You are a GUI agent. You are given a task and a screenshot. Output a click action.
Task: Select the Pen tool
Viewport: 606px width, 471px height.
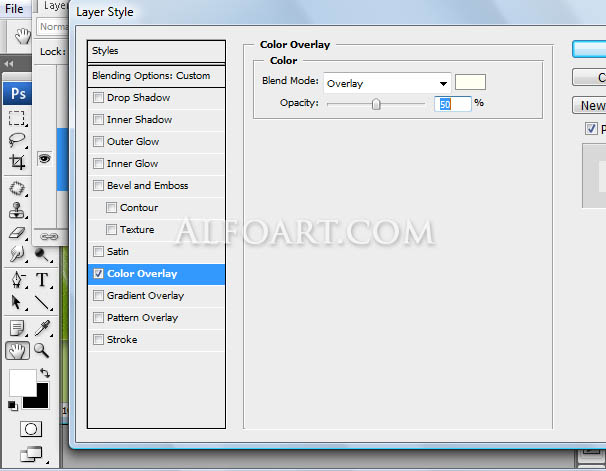point(17,280)
